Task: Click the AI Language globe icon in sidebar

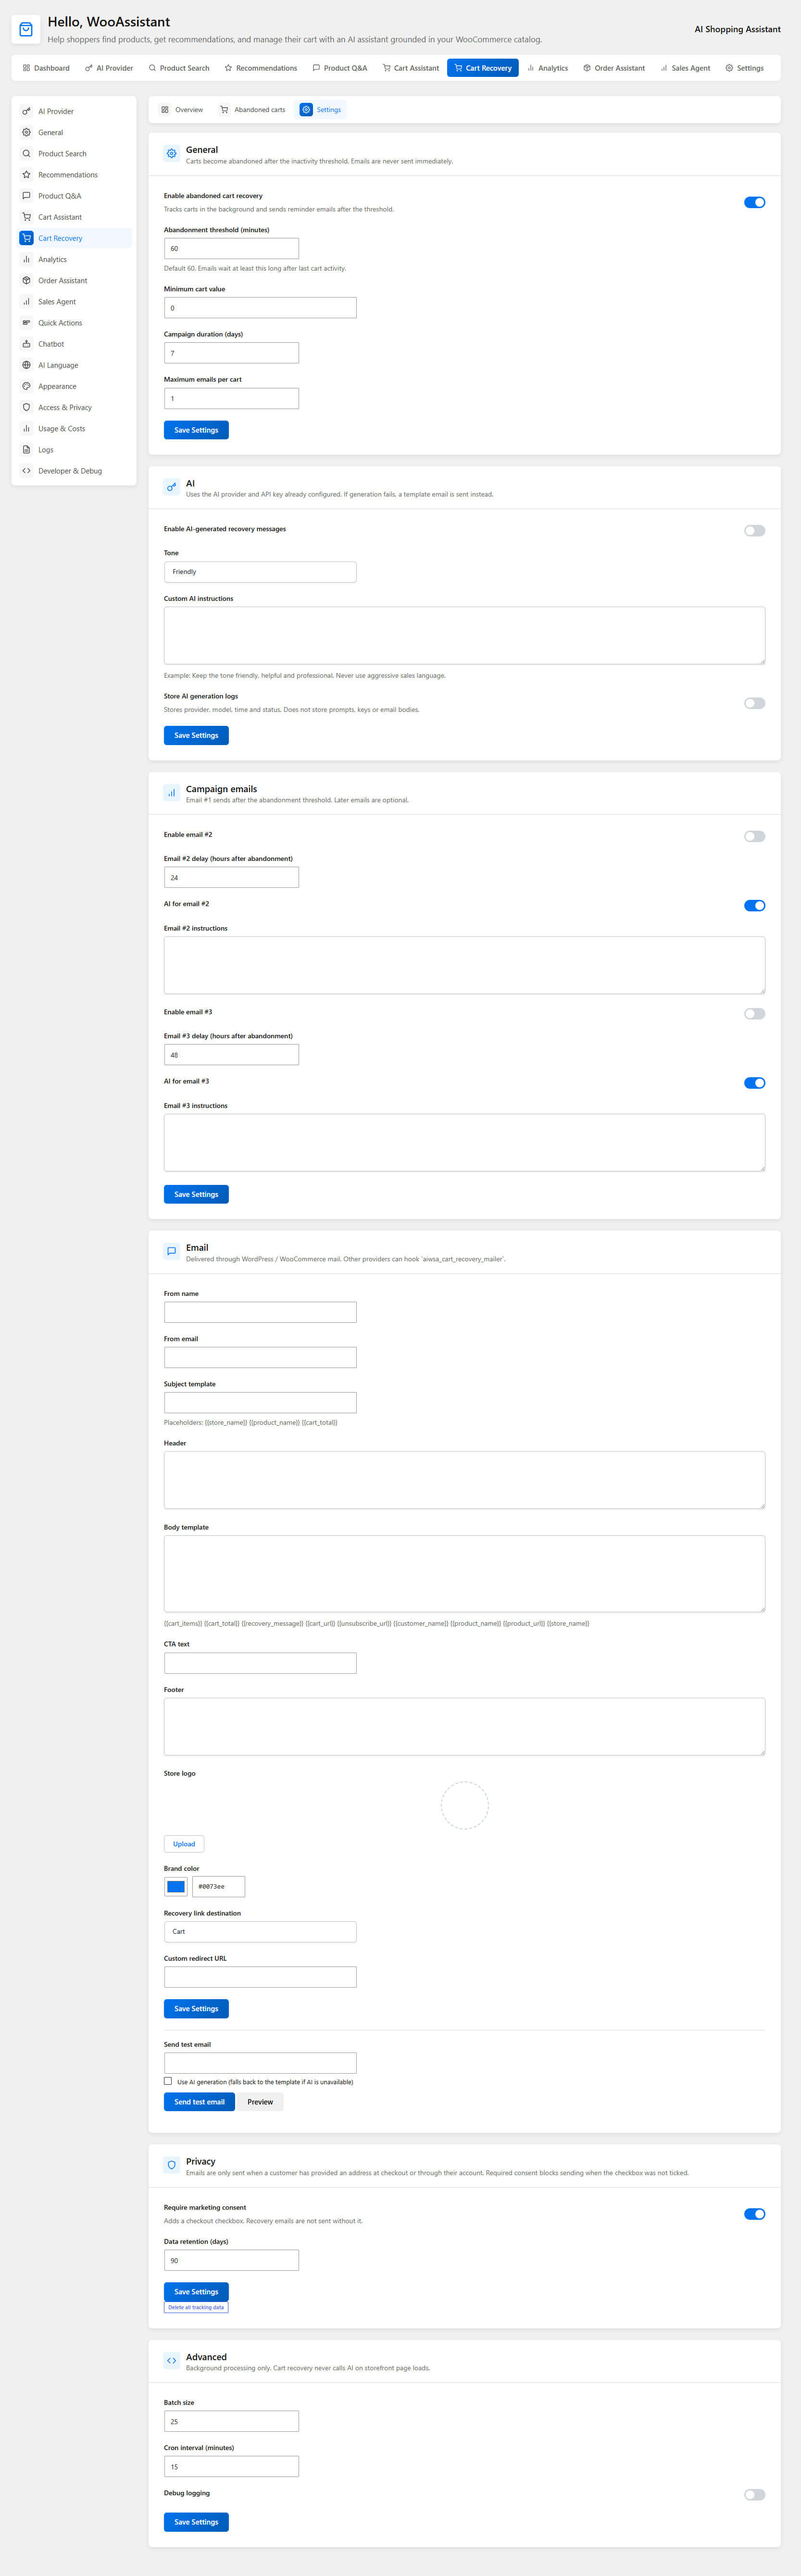Action: coord(26,365)
